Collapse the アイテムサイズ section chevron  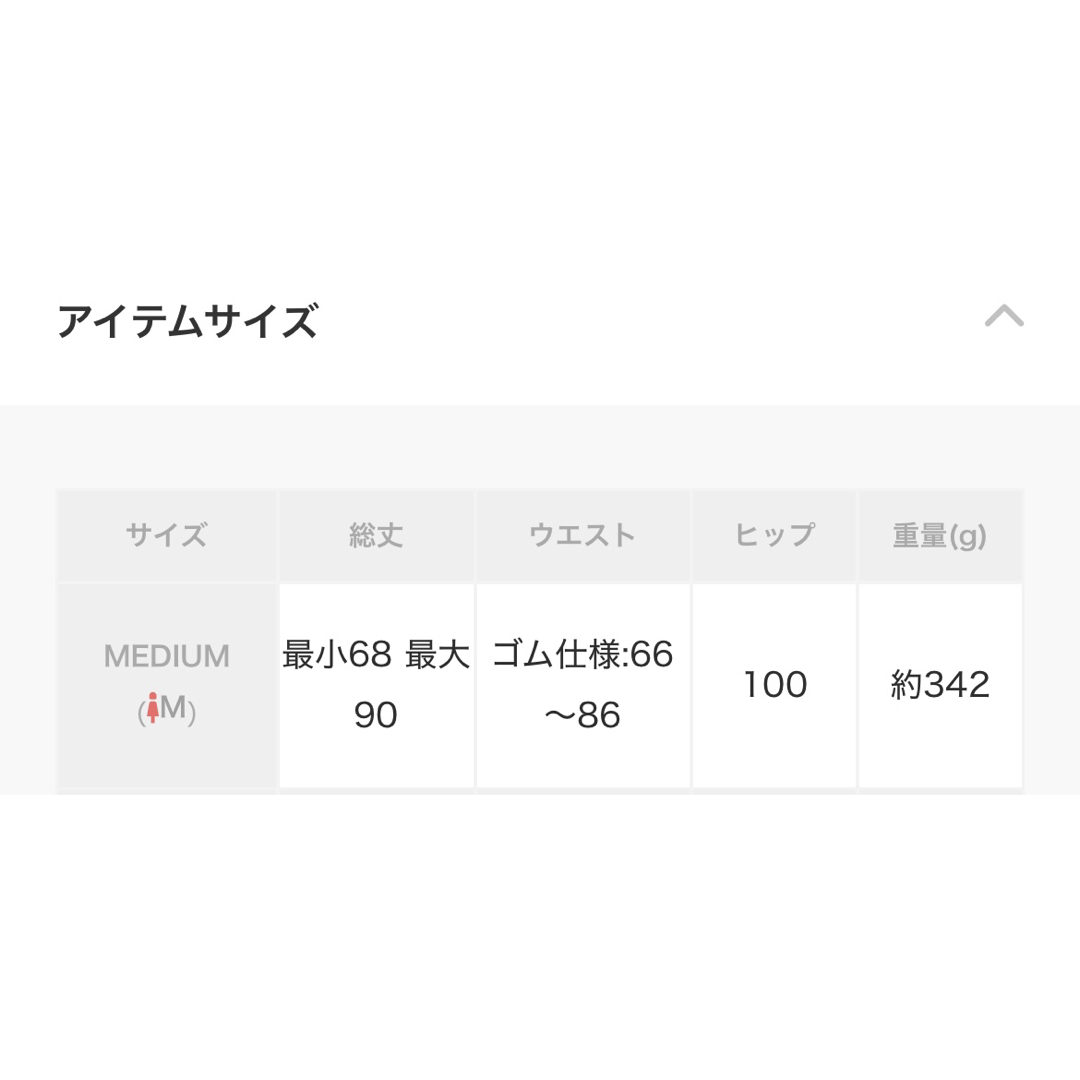(1004, 316)
